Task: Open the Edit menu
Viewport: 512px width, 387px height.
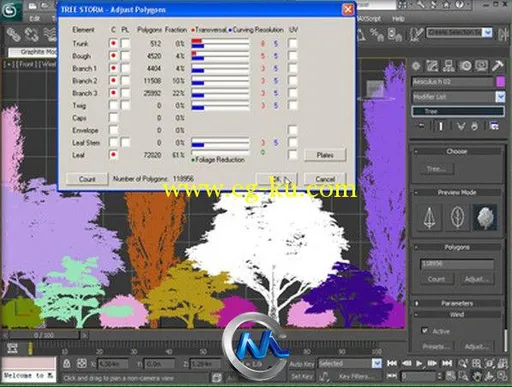Action: point(35,19)
